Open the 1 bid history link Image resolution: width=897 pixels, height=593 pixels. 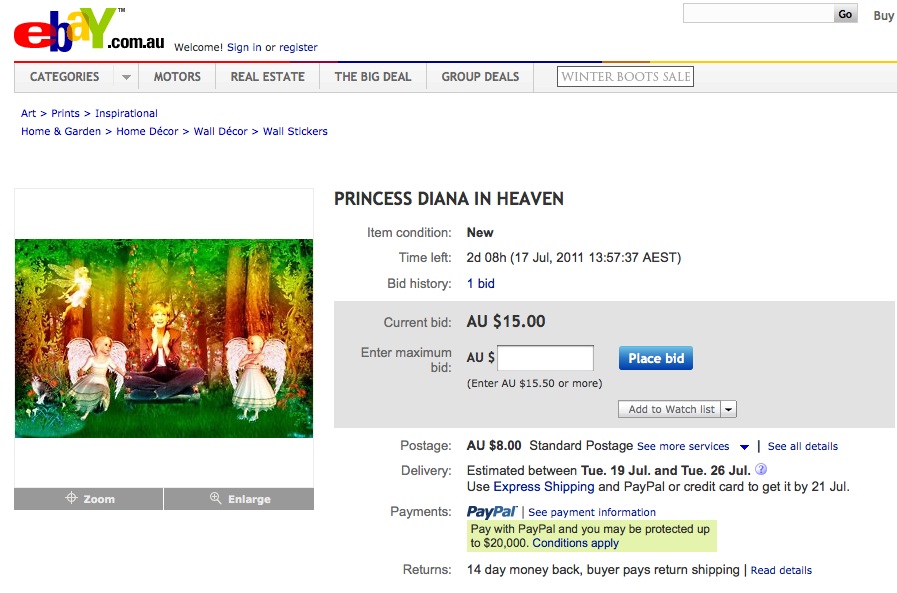[481, 284]
